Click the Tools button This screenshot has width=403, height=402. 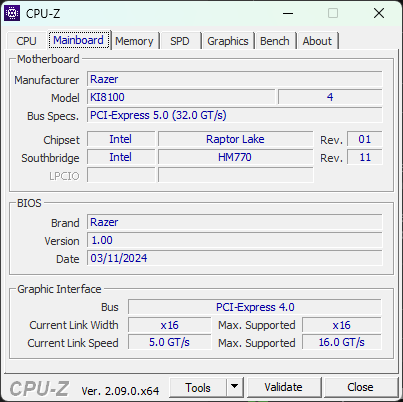tap(198, 387)
